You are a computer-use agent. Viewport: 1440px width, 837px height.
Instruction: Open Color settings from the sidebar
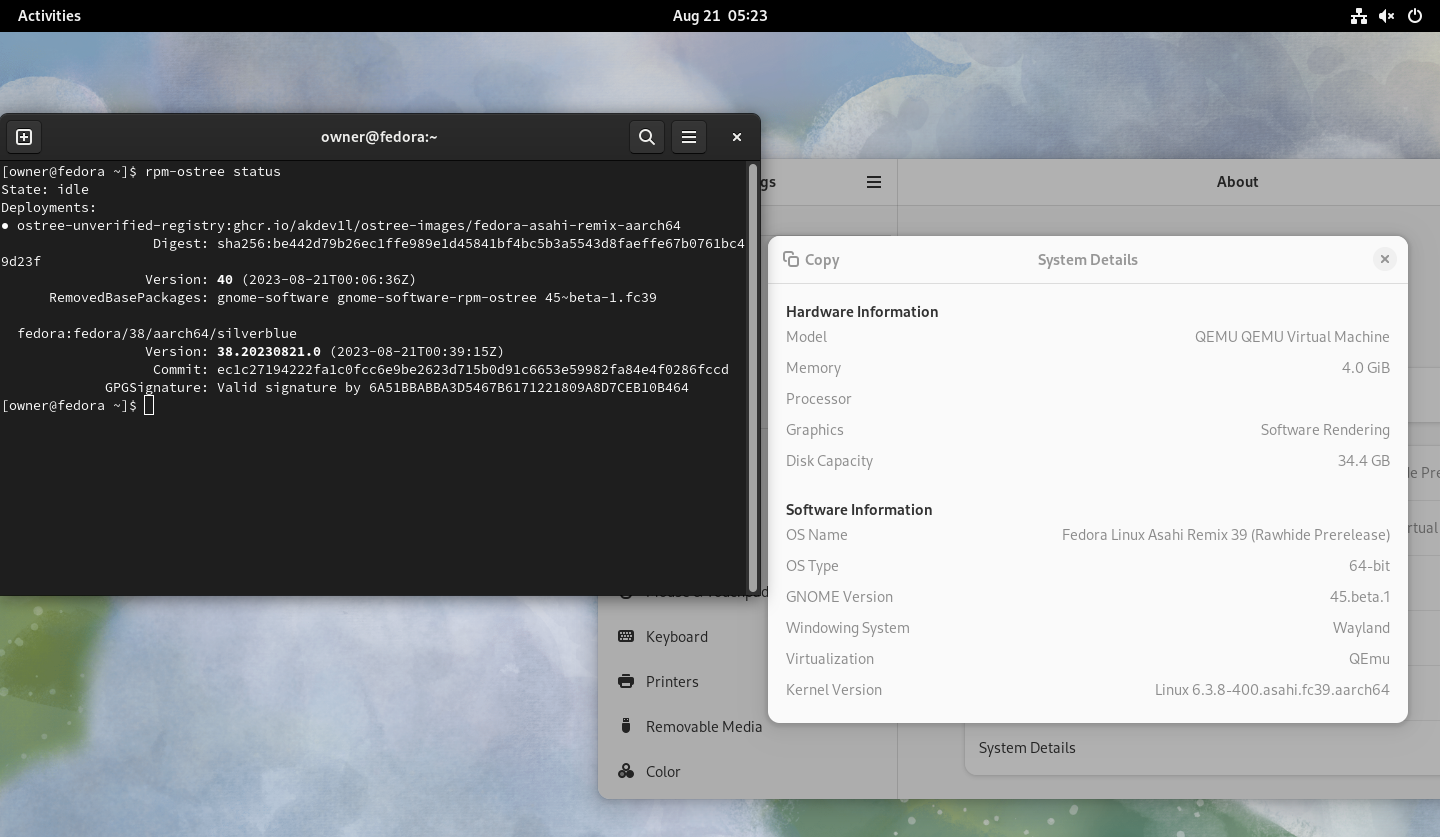pyautogui.click(x=663, y=771)
